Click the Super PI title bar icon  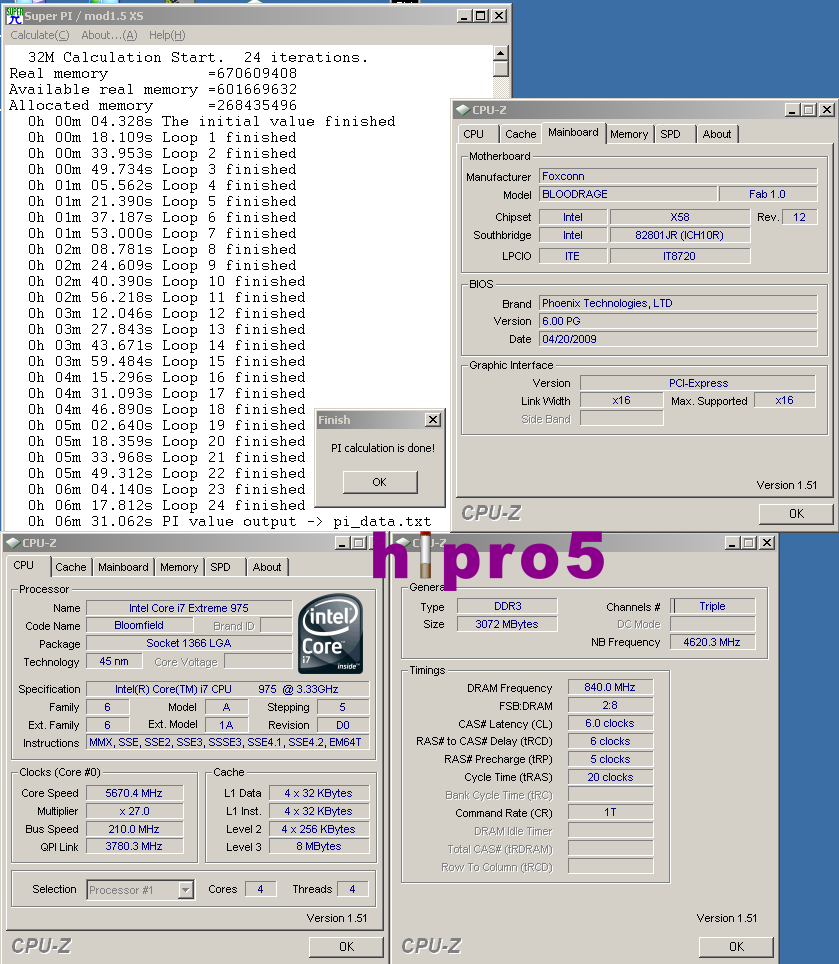pyautogui.click(x=14, y=15)
